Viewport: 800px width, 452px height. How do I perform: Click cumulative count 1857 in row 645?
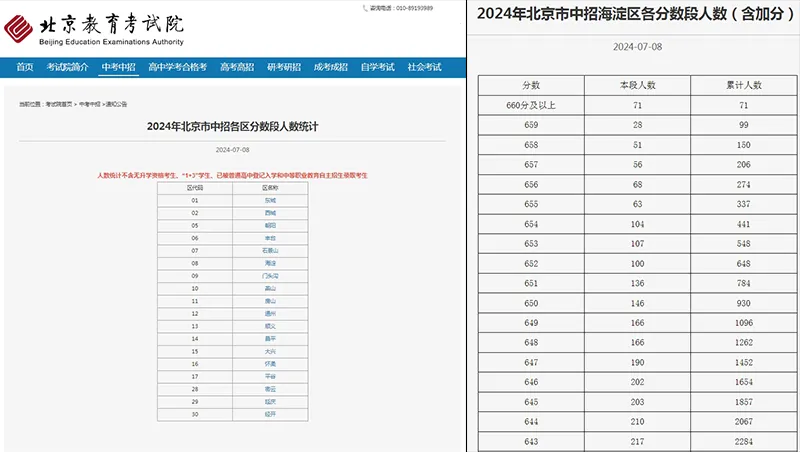tap(744, 402)
